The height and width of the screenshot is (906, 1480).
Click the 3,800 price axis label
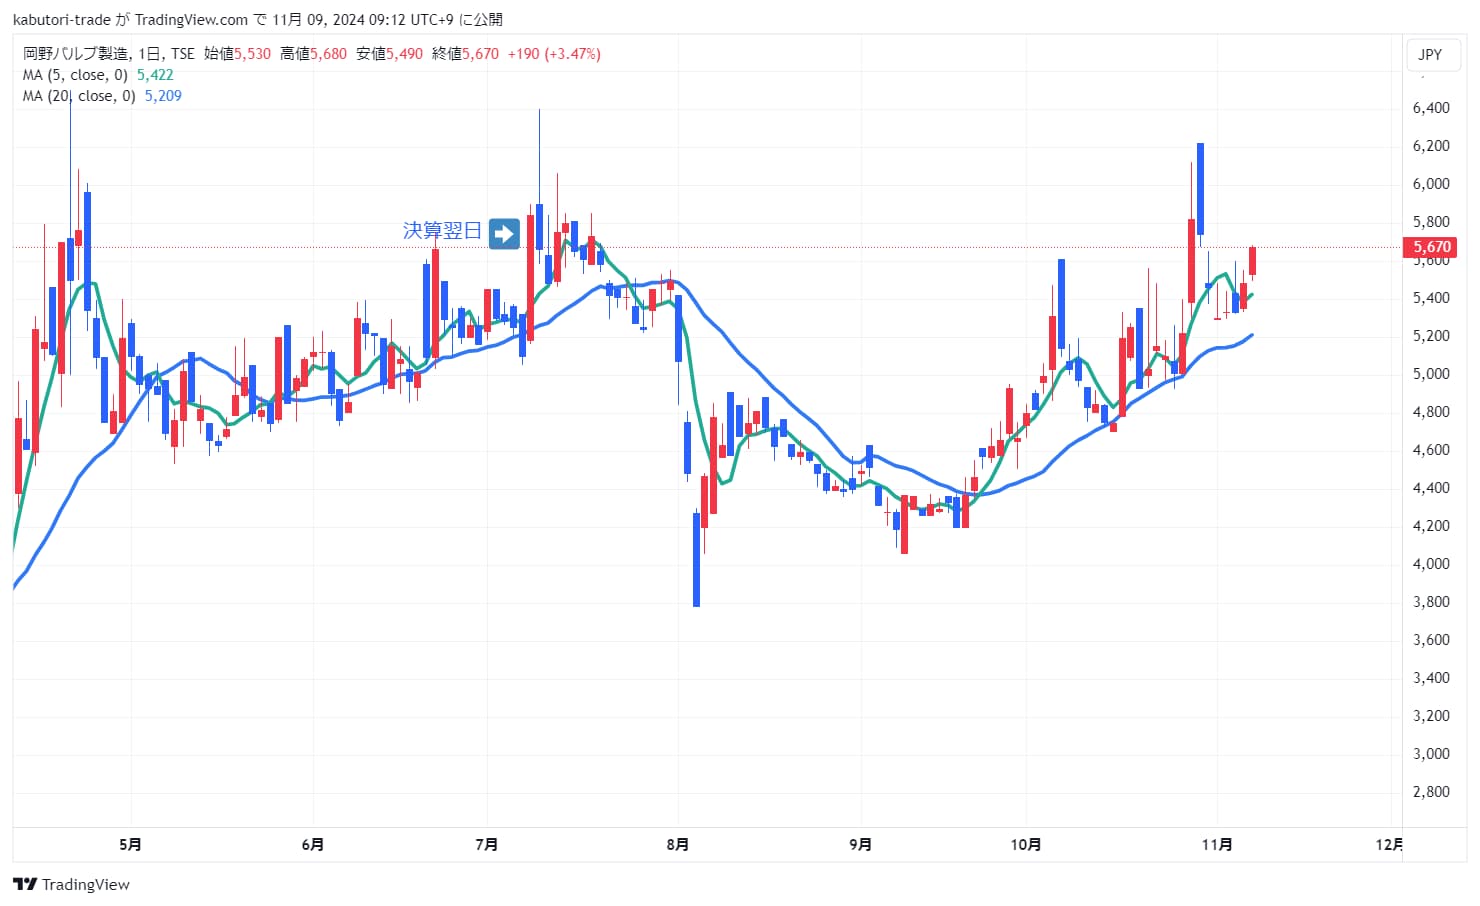pos(1431,602)
